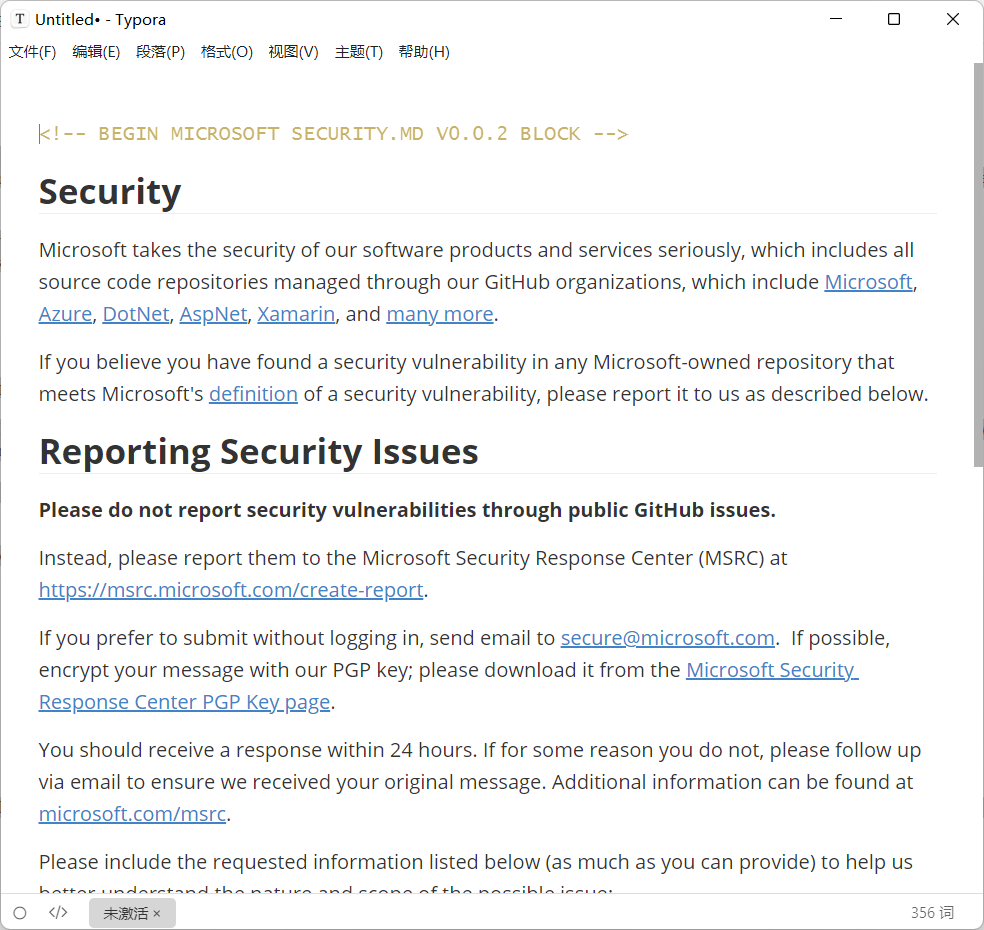Screen dimensions: 984x930
Task: Follow the AspNet link
Action: [x=213, y=314]
